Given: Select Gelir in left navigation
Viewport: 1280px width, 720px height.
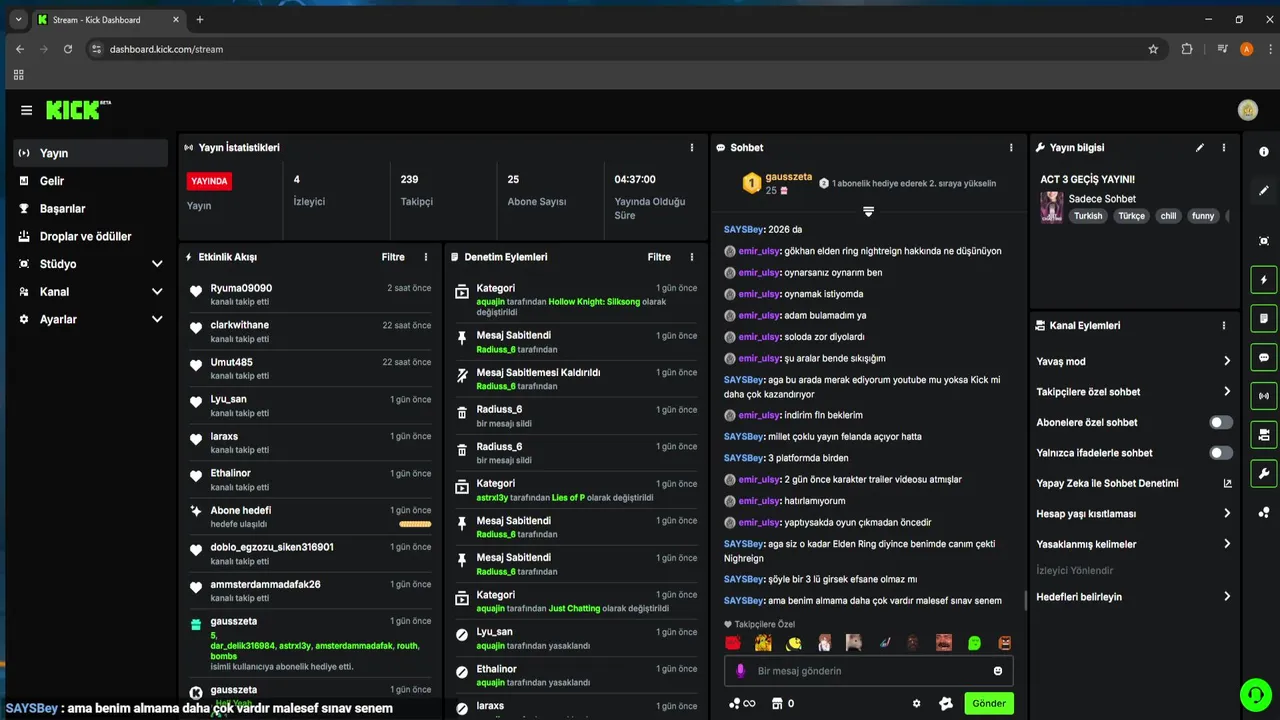Looking at the screenshot, I should [x=90, y=181].
